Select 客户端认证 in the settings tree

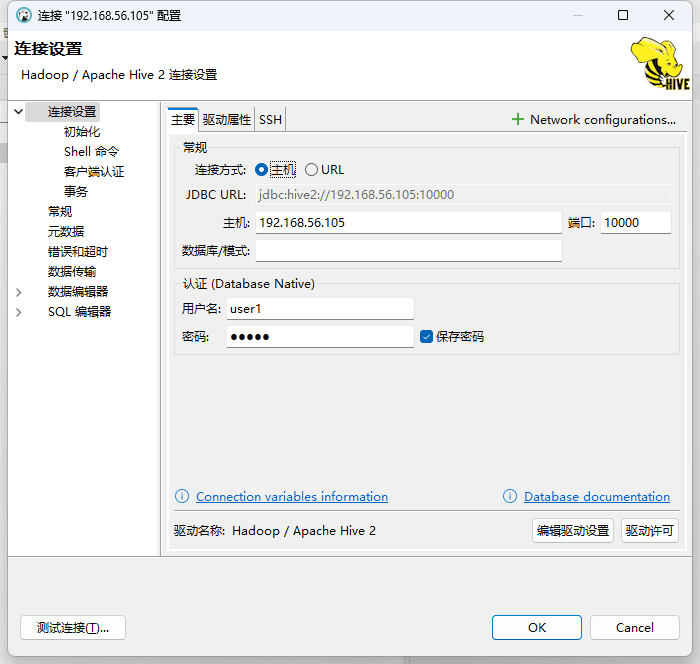pos(94,172)
